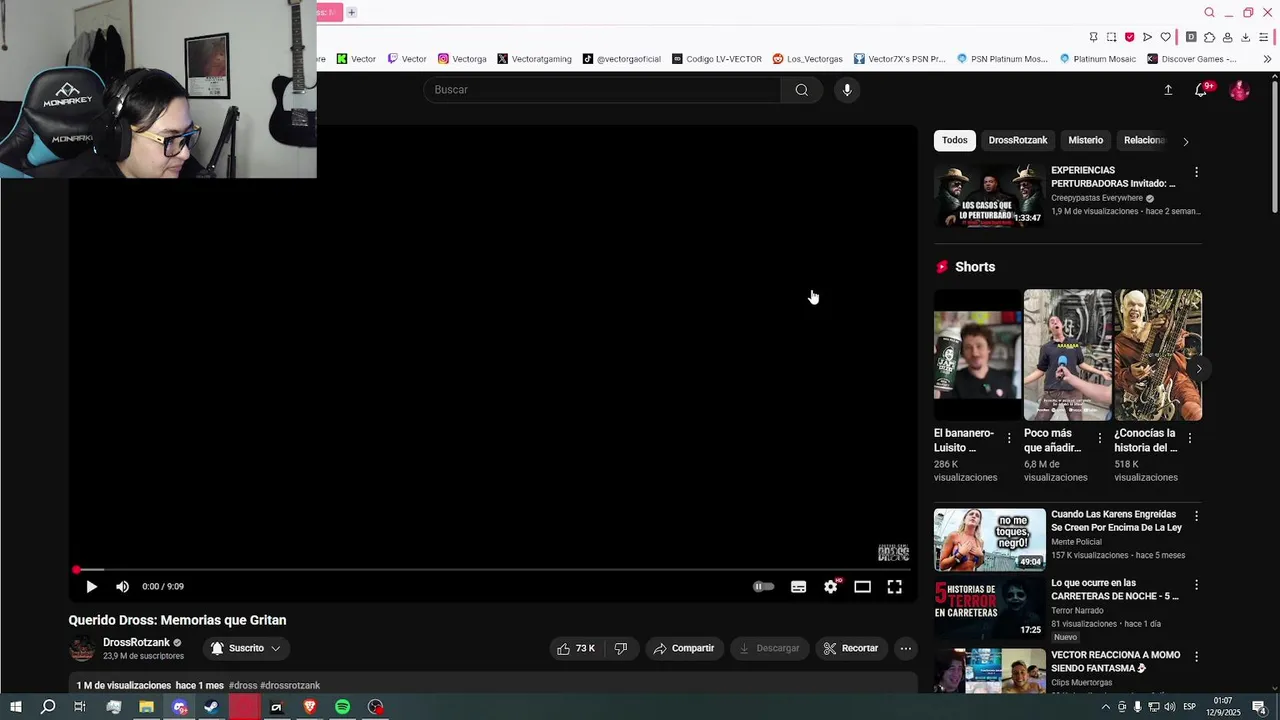Mute the video player volume
Viewport: 1280px width, 720px height.
pos(122,587)
